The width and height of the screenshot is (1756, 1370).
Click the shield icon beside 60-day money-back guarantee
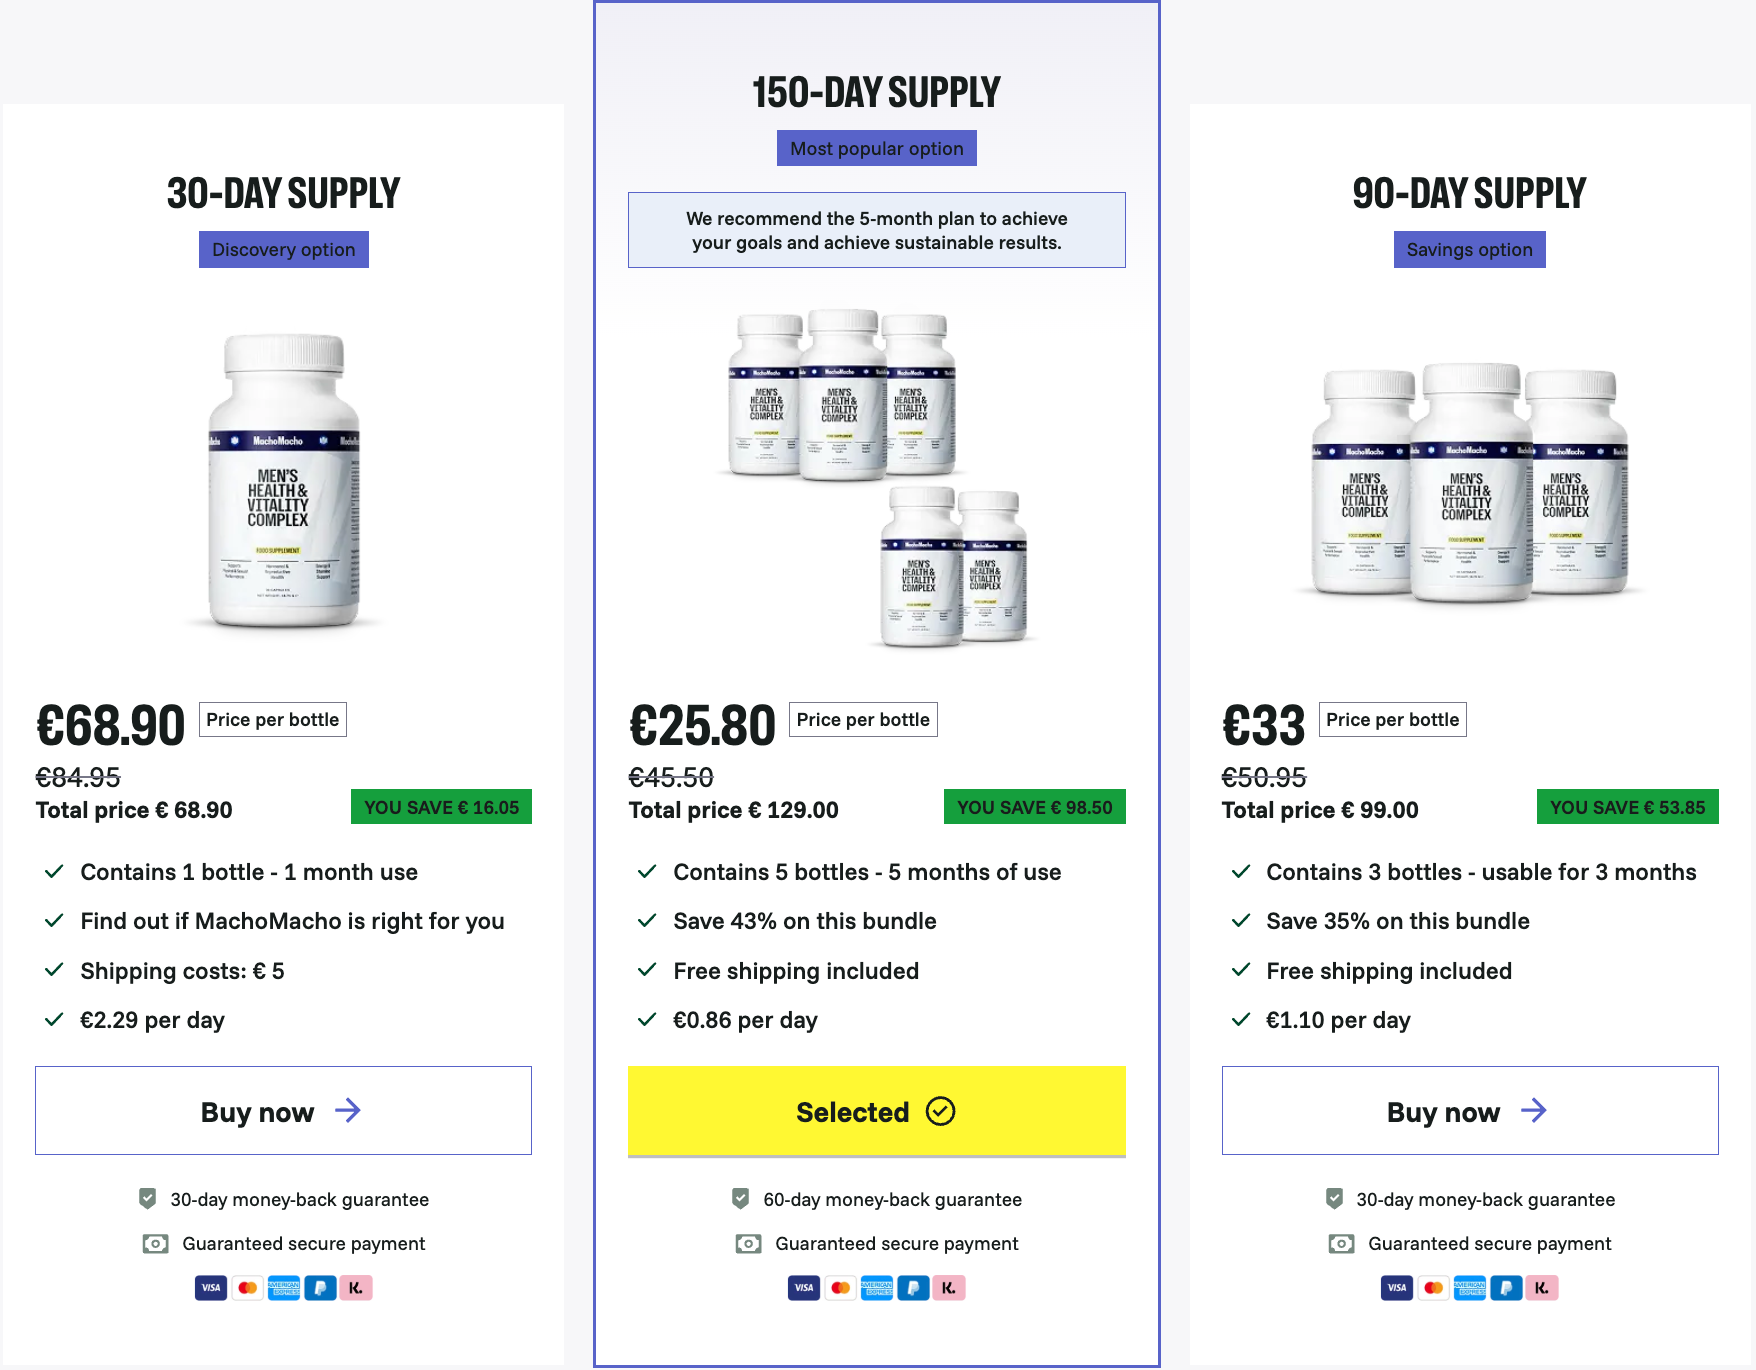click(x=741, y=1198)
